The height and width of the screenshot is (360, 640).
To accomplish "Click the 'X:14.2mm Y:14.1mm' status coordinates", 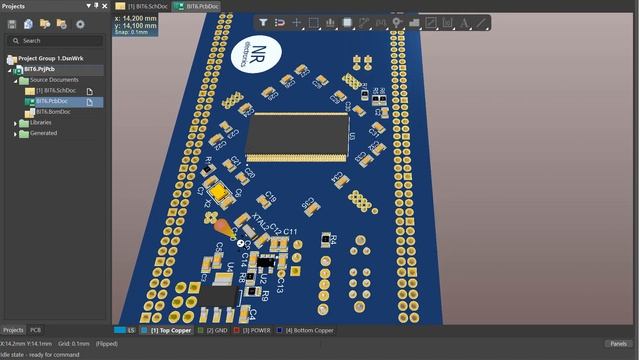I will tap(26, 344).
